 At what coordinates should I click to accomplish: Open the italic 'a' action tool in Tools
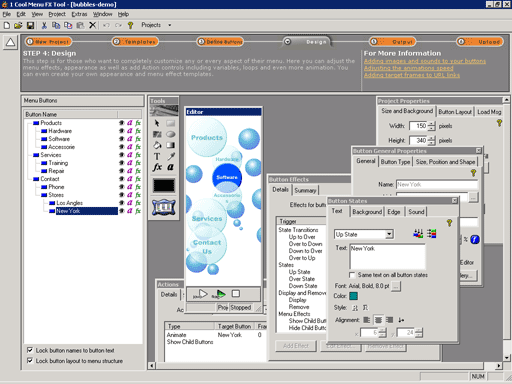[x=170, y=167]
